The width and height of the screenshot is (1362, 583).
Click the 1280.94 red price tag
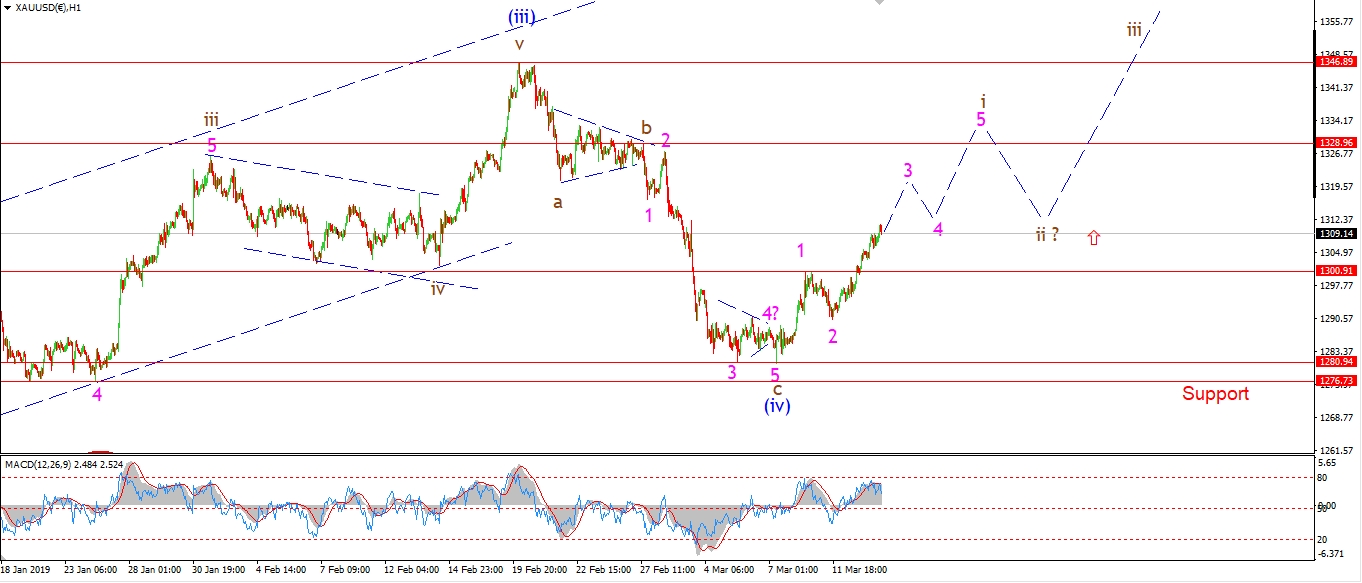point(1337,362)
